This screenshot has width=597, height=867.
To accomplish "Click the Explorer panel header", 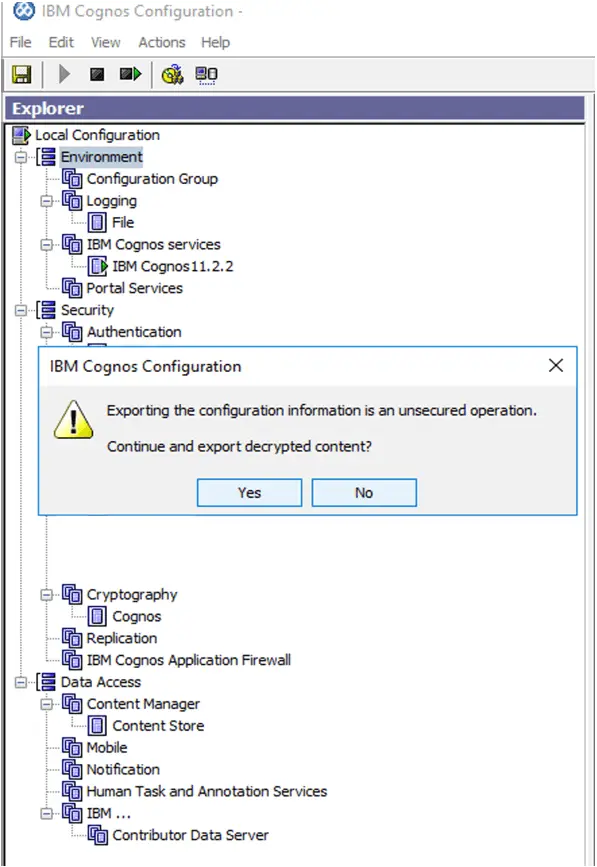I will [295, 108].
